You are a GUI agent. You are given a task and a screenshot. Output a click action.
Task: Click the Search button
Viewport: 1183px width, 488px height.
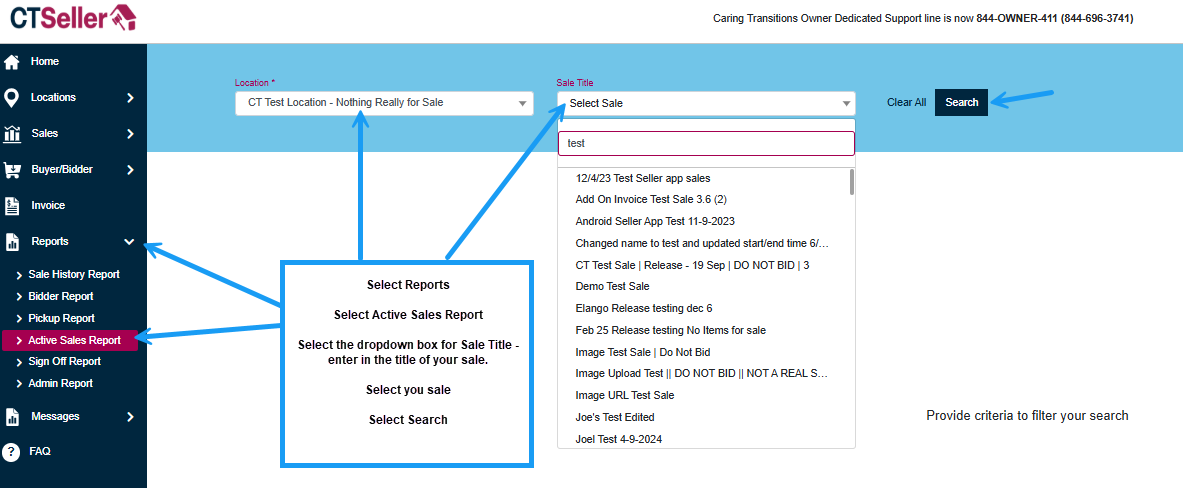coord(961,103)
